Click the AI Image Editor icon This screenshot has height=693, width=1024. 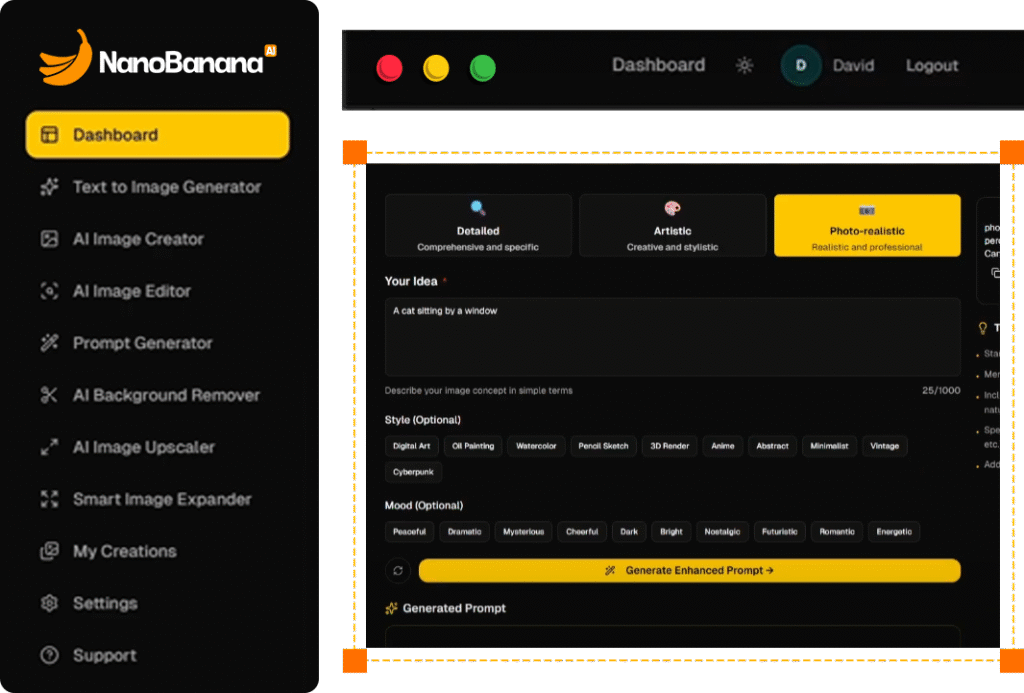pyautogui.click(x=48, y=291)
